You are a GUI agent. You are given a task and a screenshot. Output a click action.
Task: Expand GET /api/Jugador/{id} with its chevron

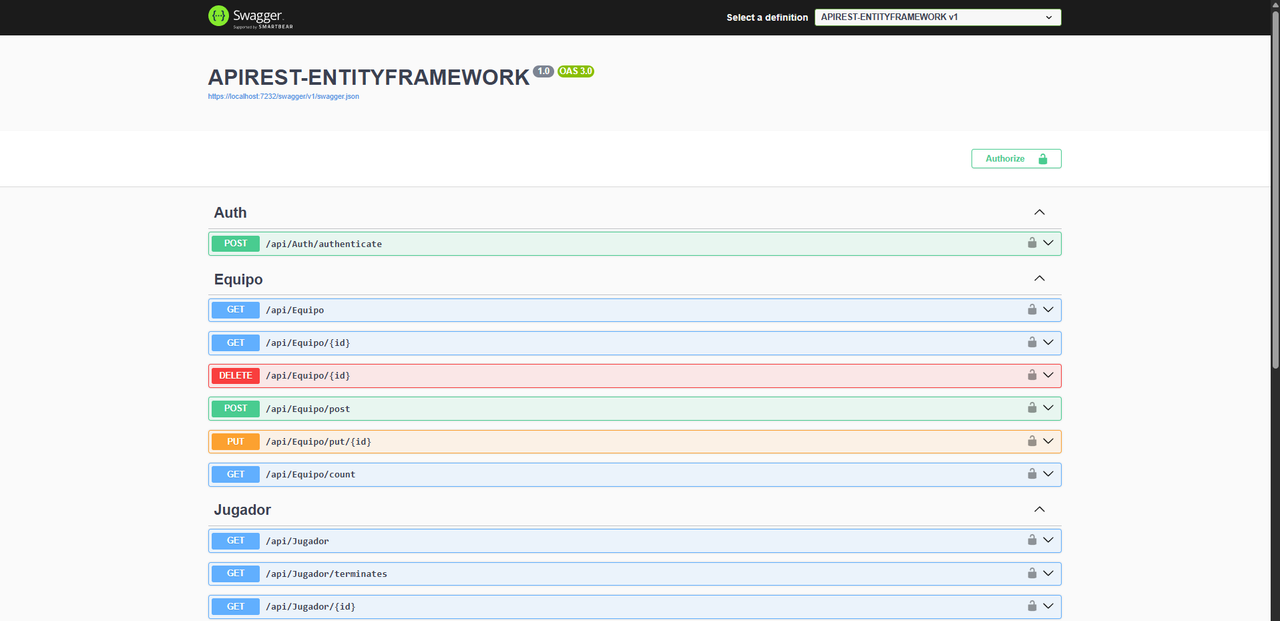1048,606
